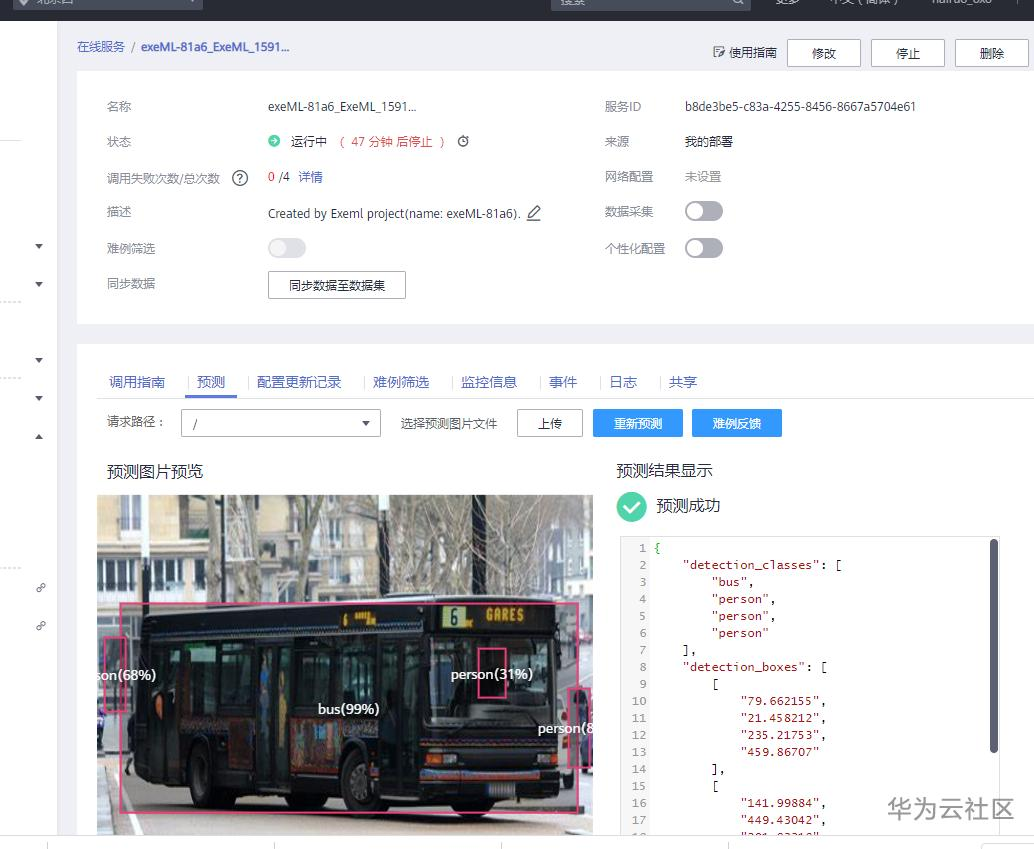Open the 难例筛选 tab
The height and width of the screenshot is (849, 1034).
click(401, 382)
